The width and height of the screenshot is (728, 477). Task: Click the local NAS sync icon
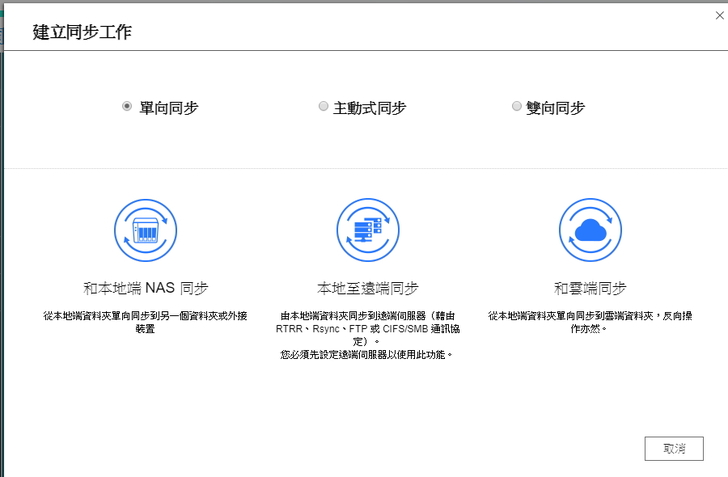click(146, 229)
